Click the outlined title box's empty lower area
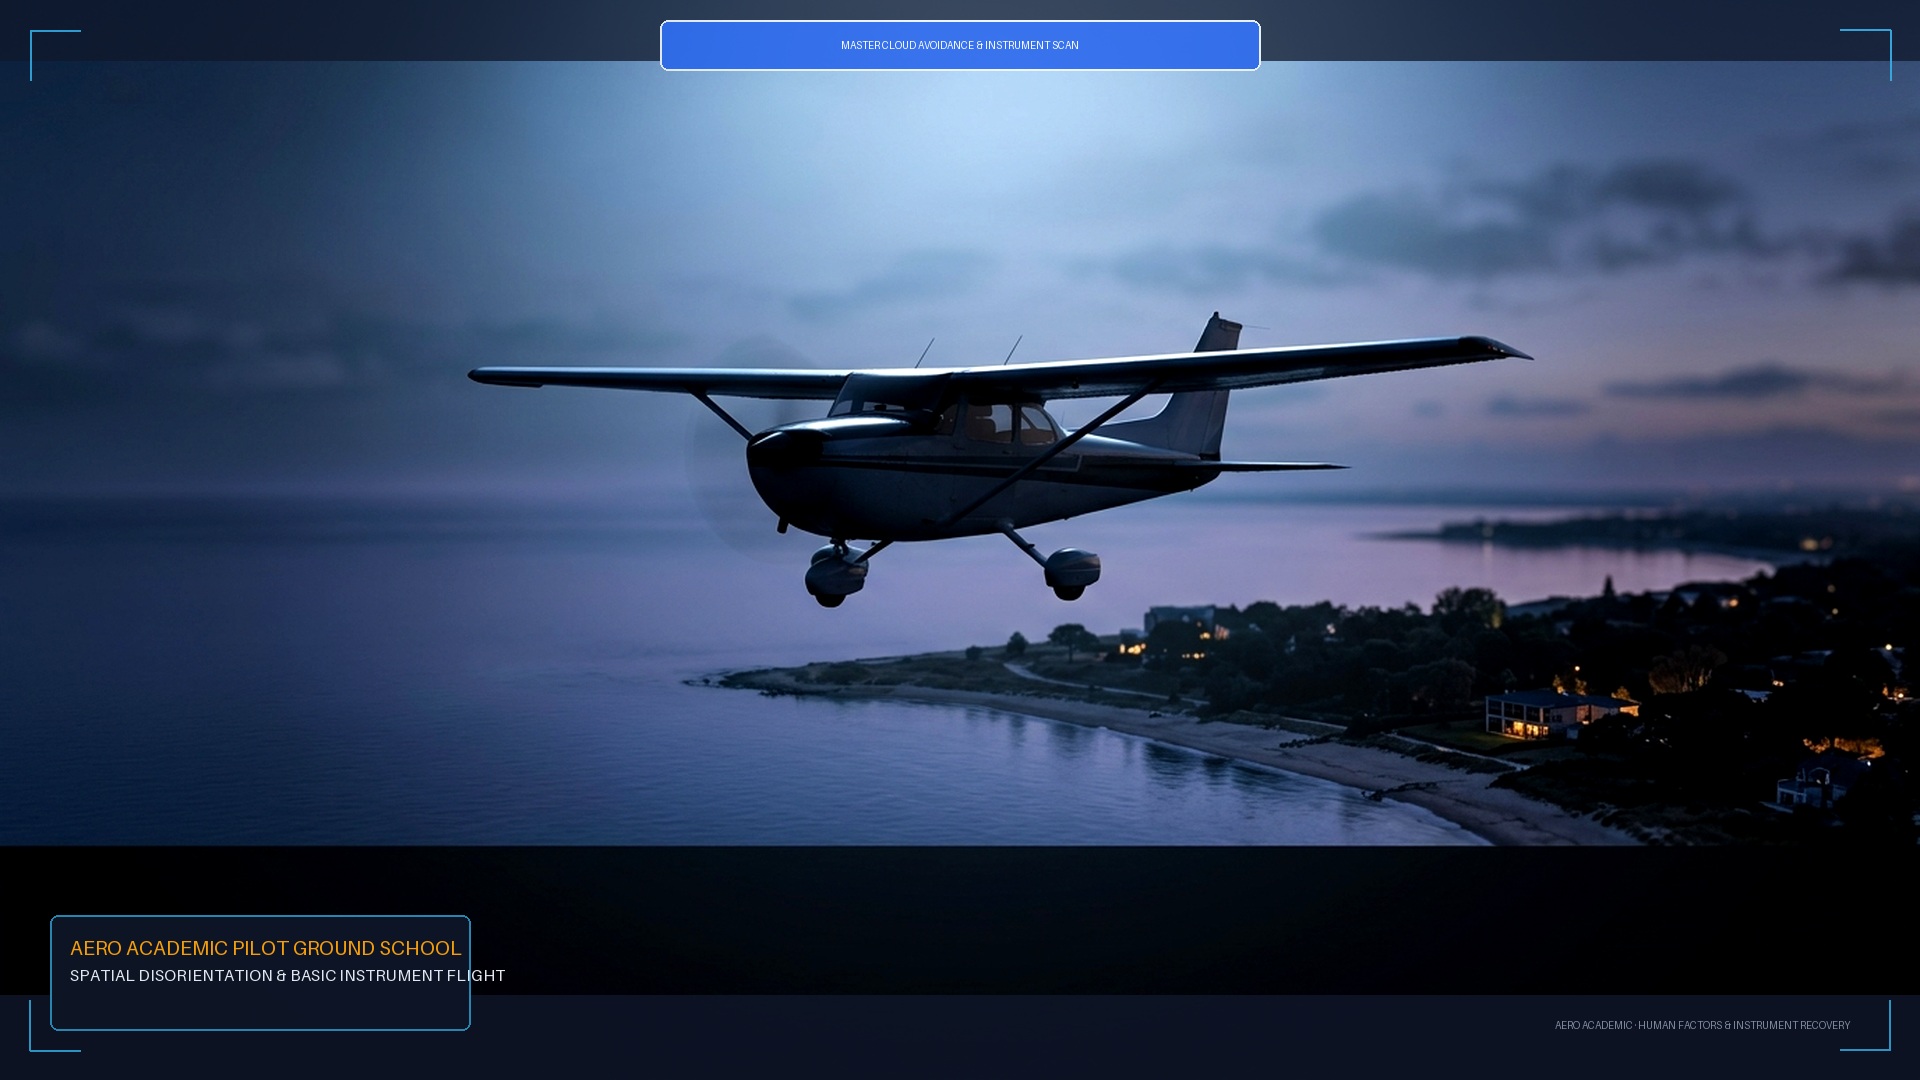 260,1007
